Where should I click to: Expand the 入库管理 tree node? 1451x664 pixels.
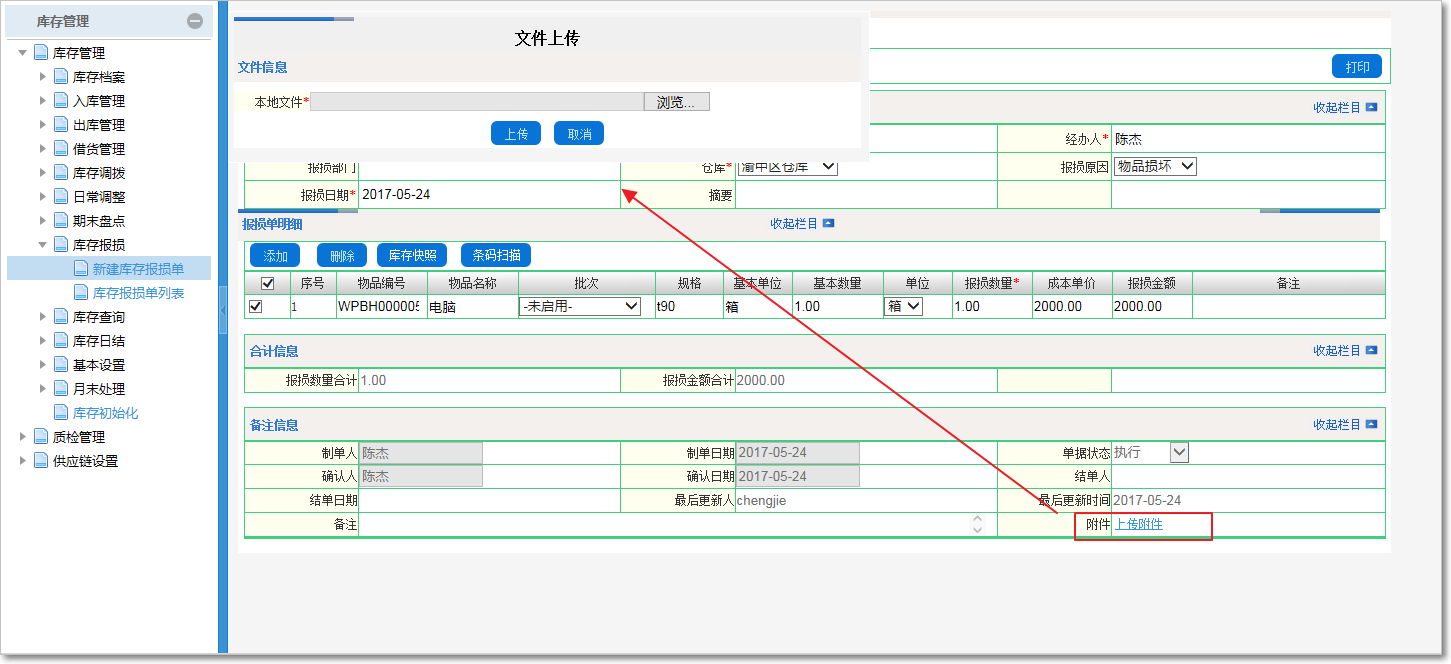[x=43, y=101]
